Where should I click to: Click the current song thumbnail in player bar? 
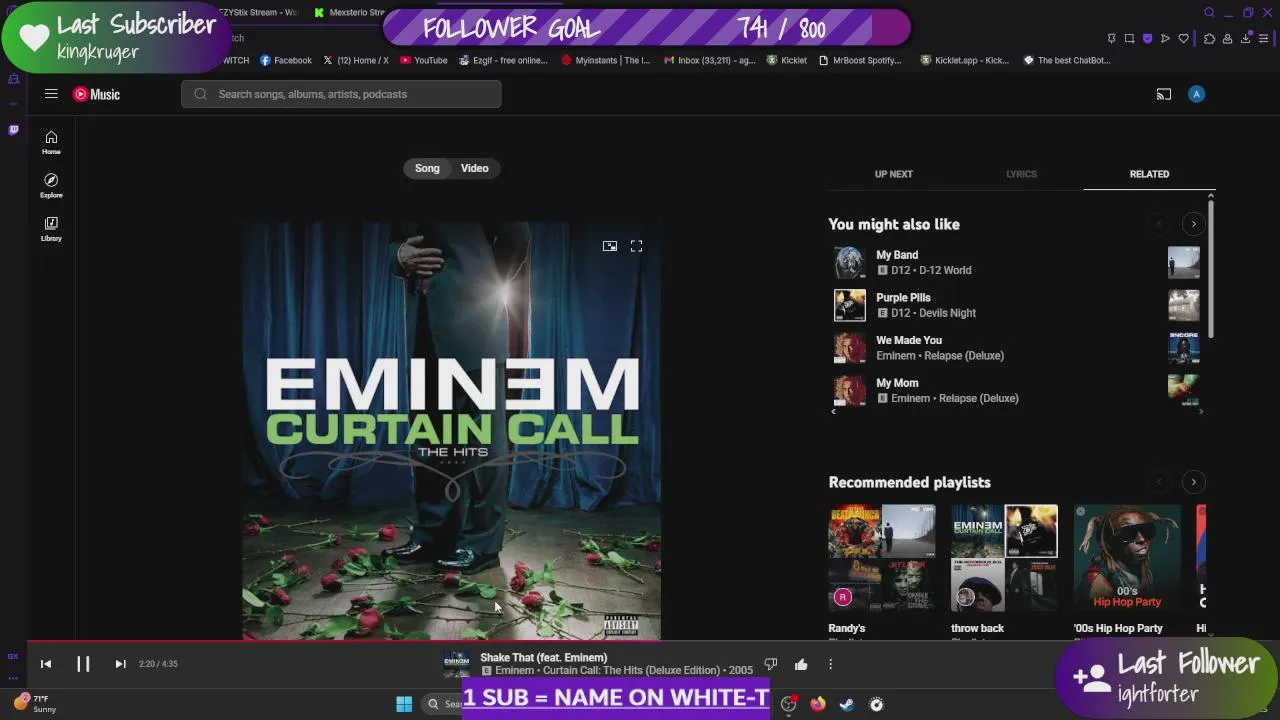point(457,664)
